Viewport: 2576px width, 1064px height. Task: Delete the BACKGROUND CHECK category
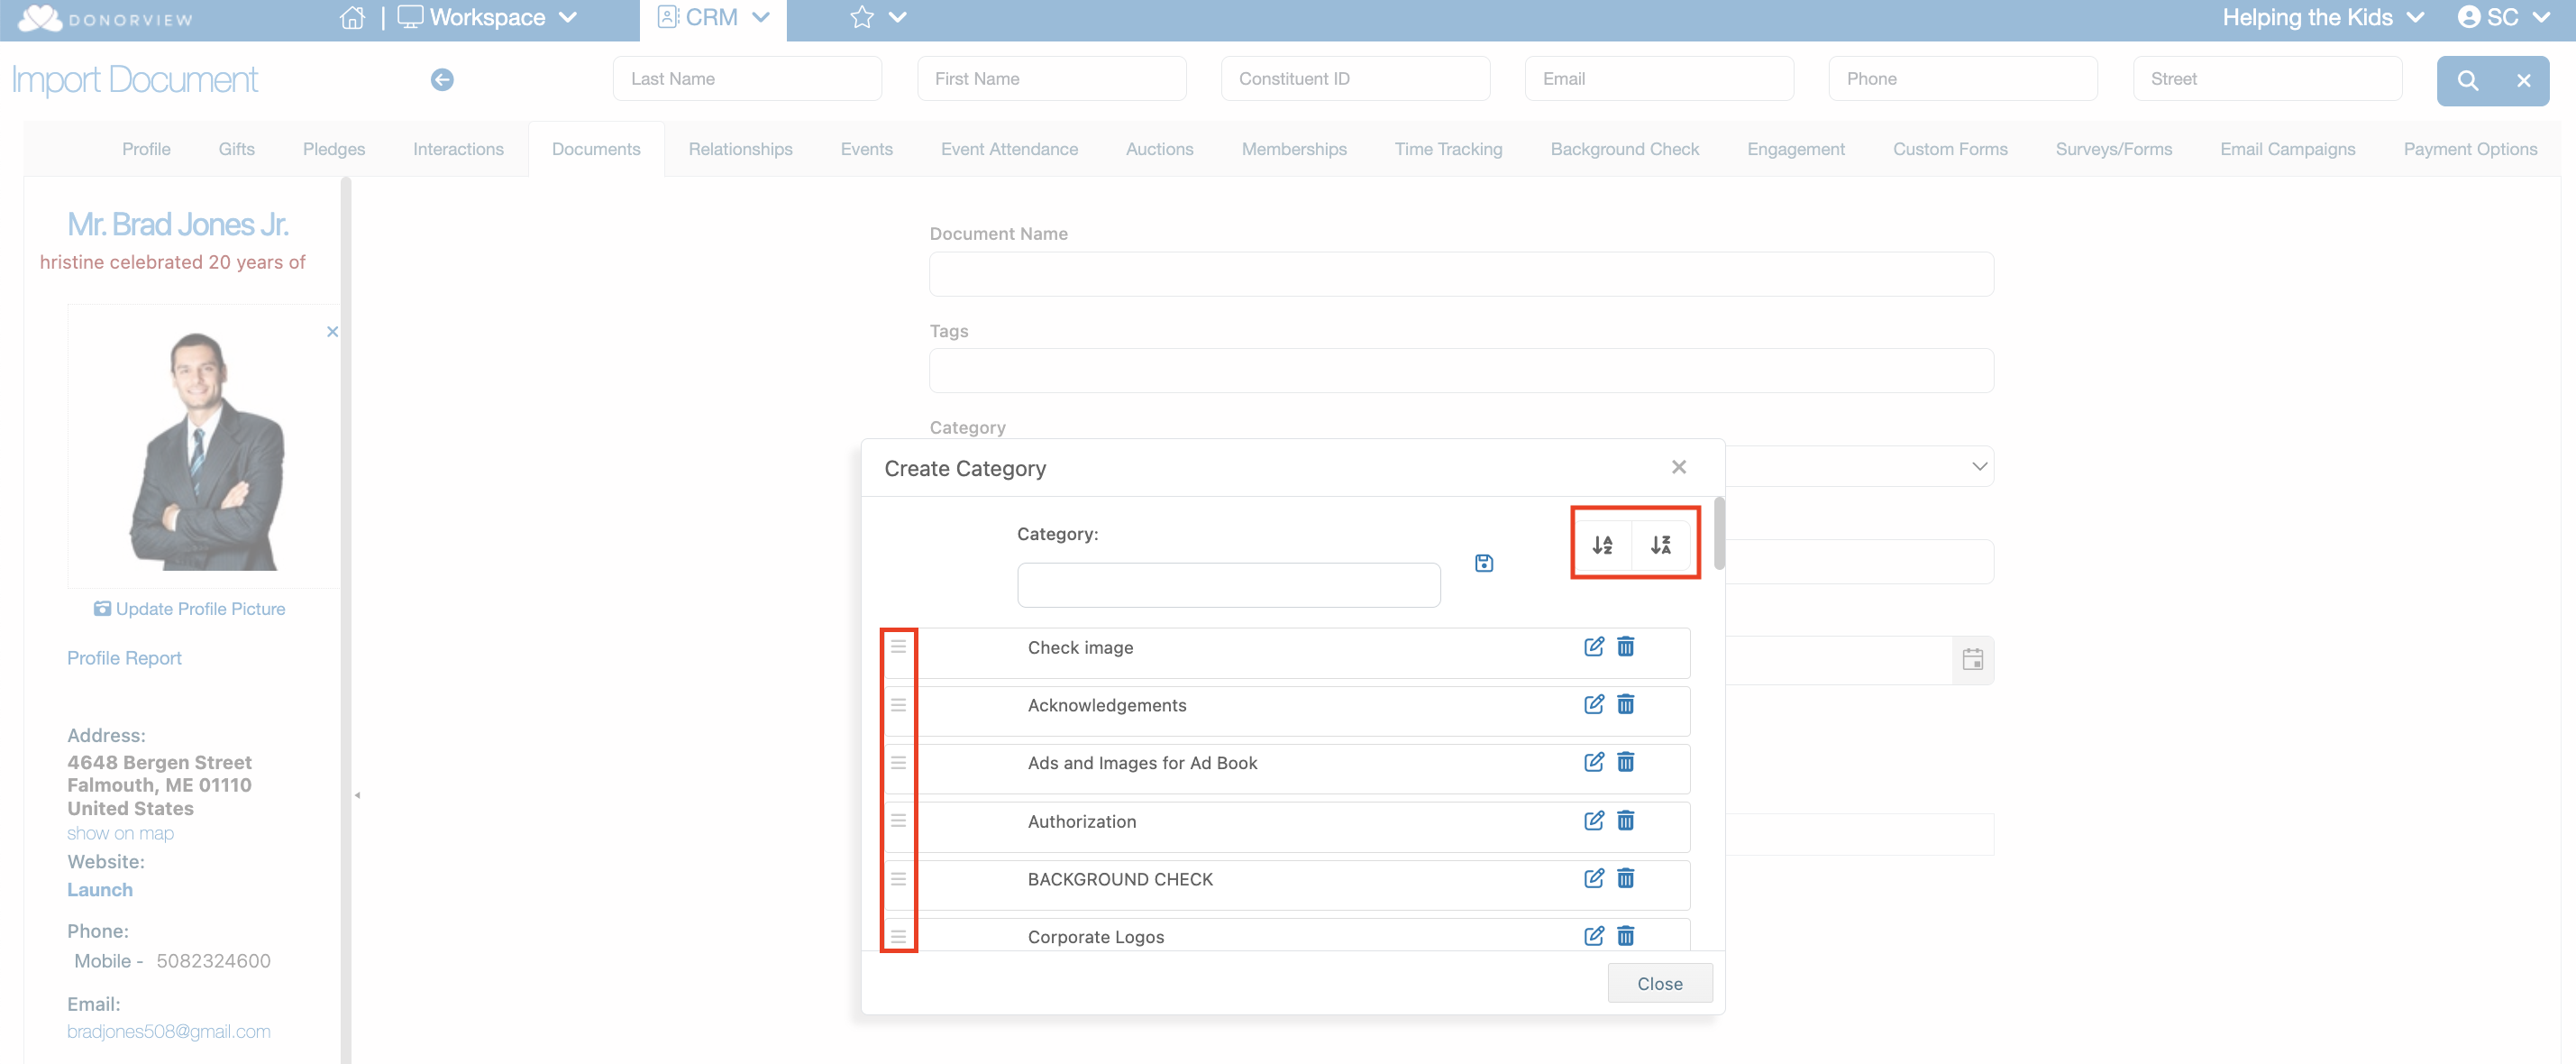pos(1626,879)
